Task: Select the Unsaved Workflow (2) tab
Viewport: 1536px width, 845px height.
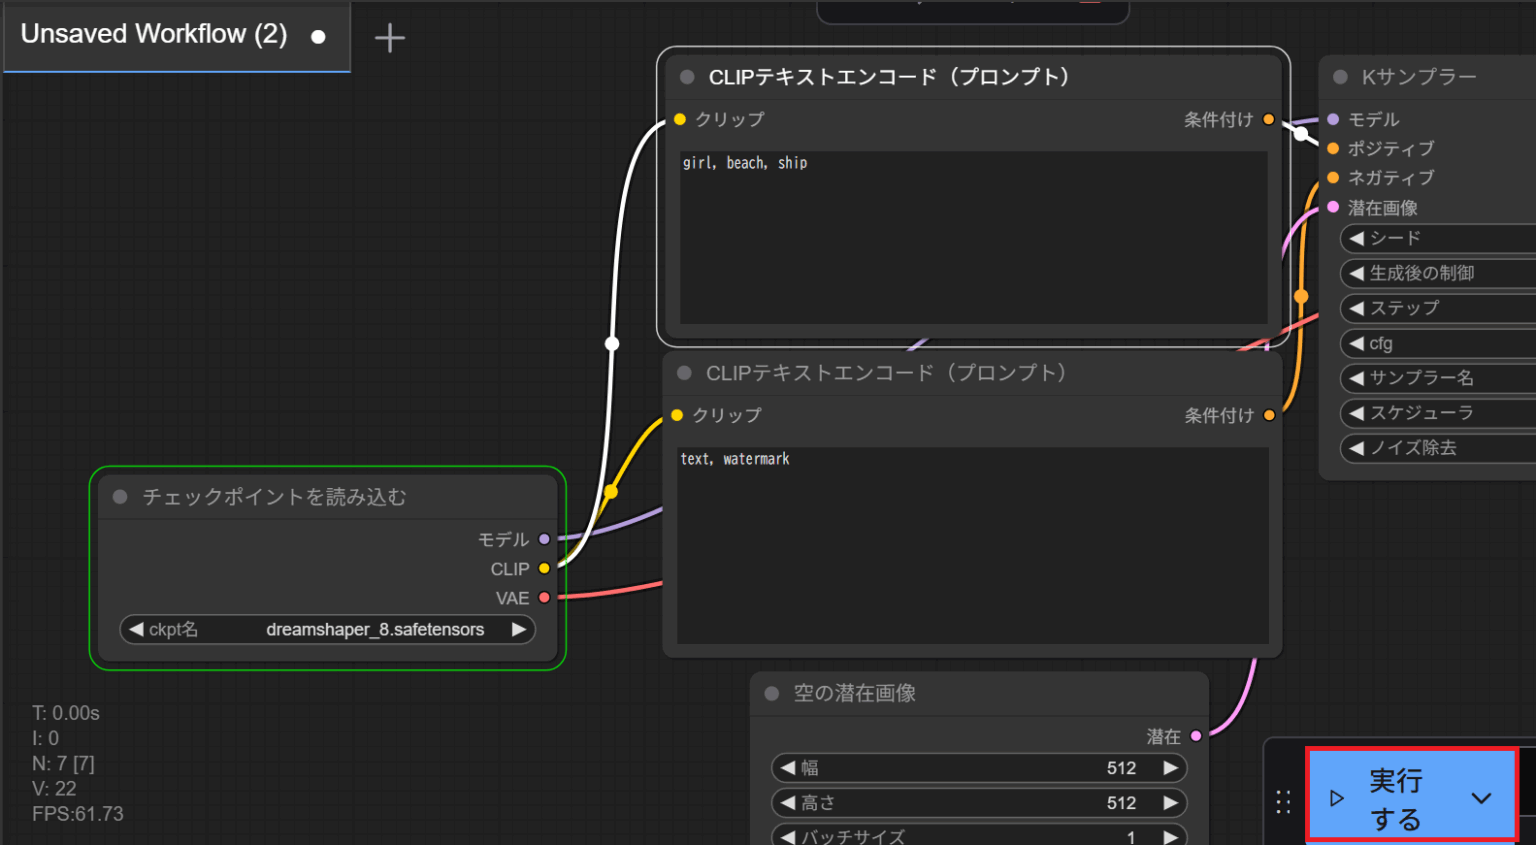Action: click(x=152, y=34)
